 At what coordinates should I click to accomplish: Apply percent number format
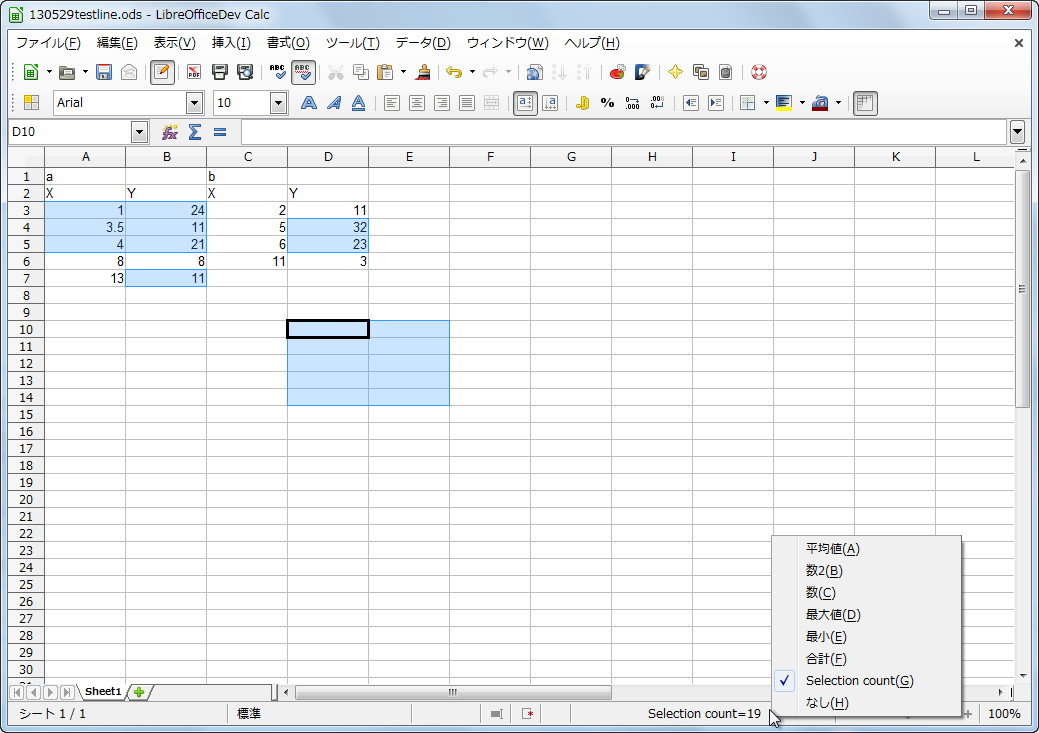pos(608,103)
